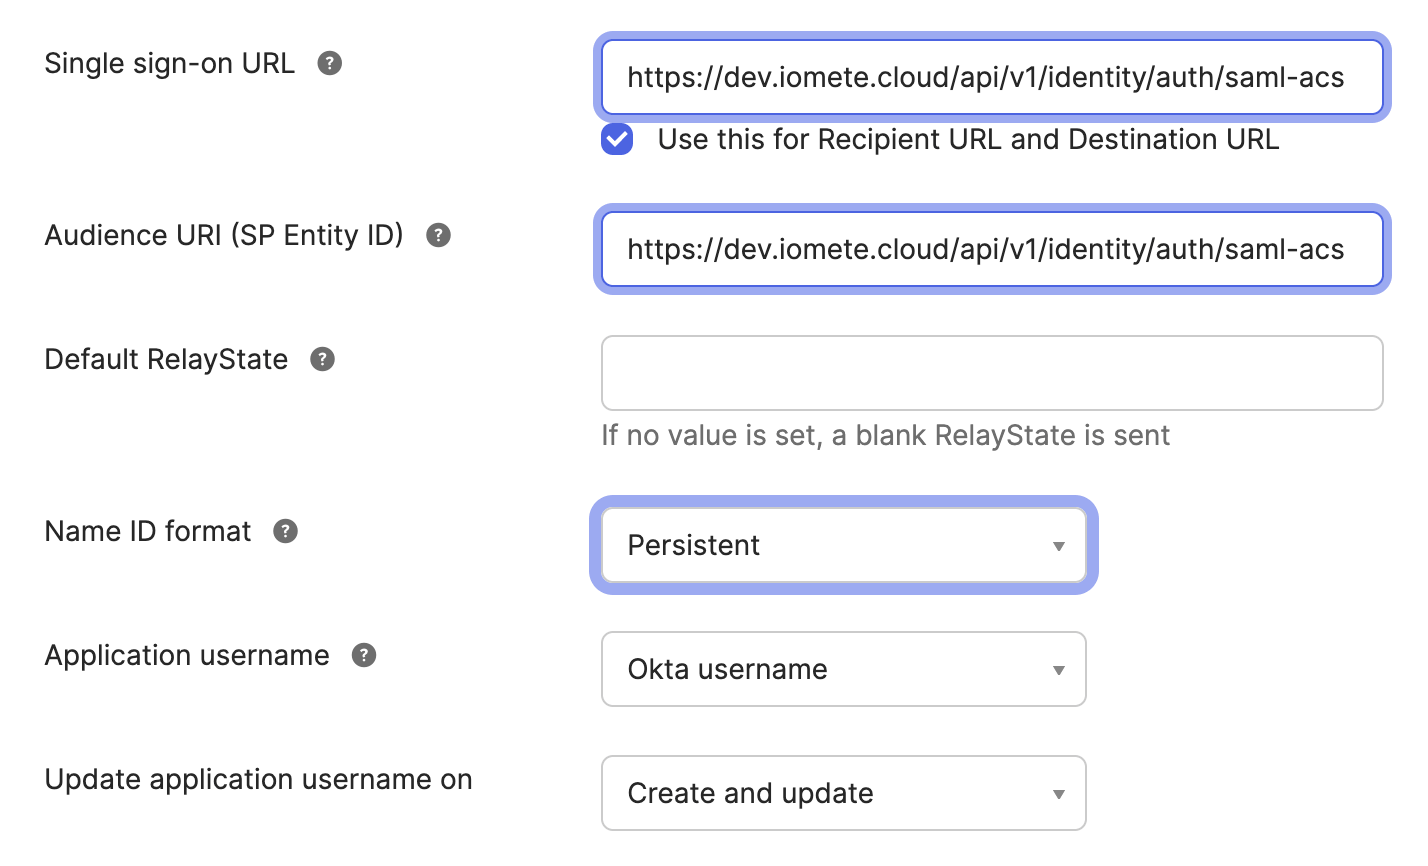Click the 'Default RelayState' label text
The image size is (1428, 866).
(166, 359)
